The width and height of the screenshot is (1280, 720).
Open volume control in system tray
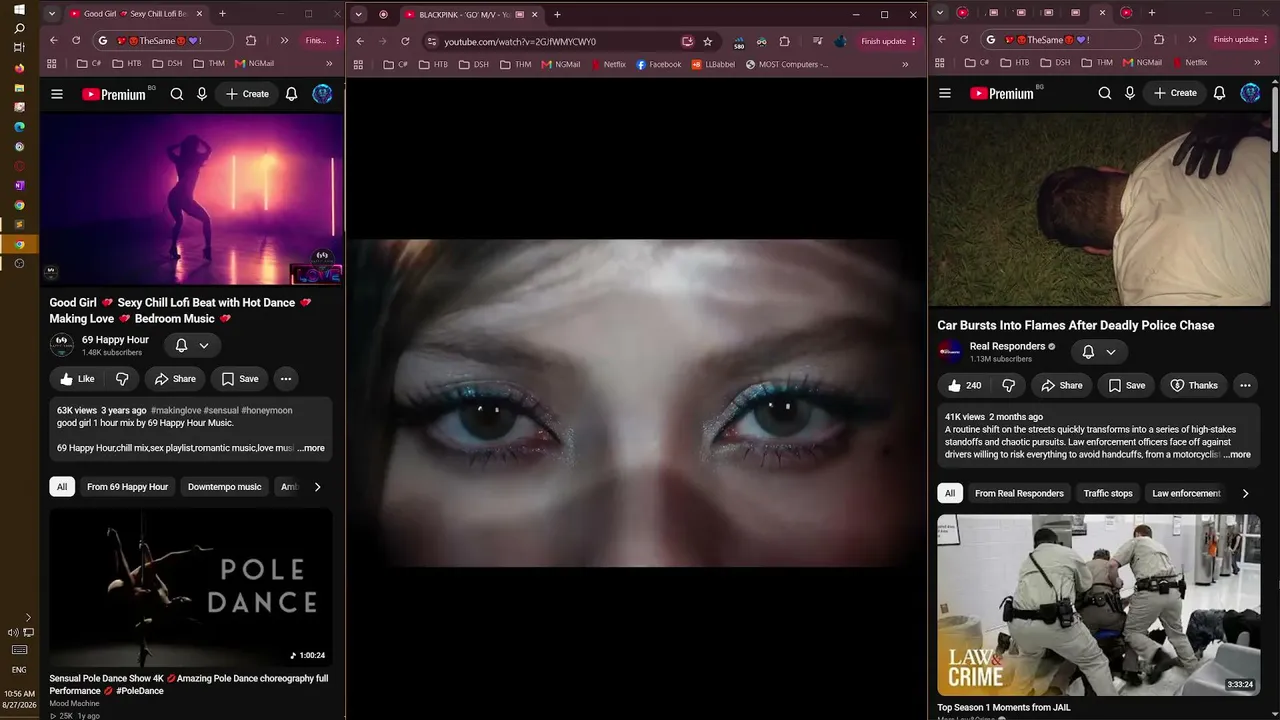12,633
